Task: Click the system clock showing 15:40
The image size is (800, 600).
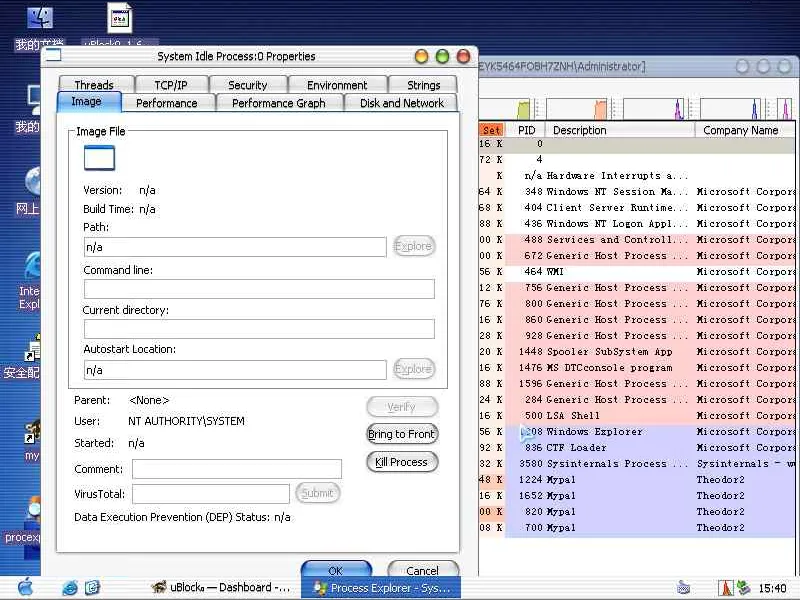Action: point(772,588)
